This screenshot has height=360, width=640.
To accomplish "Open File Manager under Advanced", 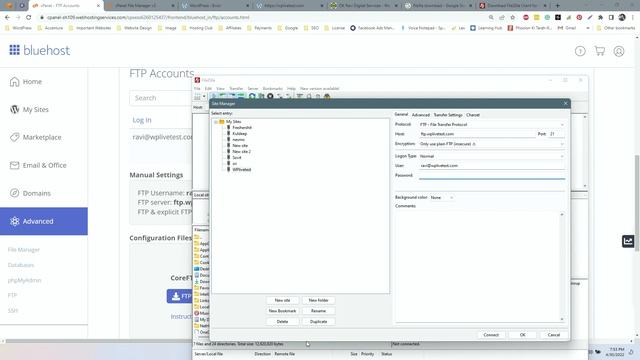I will click(24, 250).
